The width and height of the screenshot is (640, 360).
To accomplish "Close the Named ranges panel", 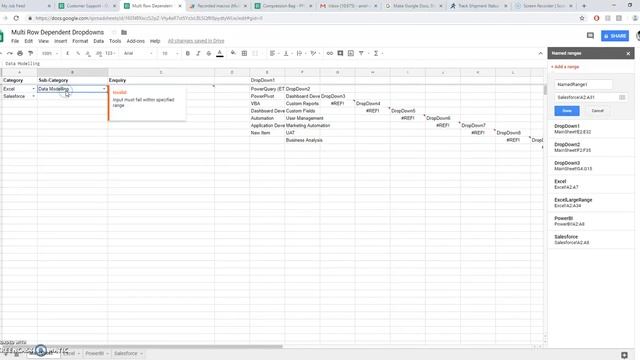I will pyautogui.click(x=628, y=53).
